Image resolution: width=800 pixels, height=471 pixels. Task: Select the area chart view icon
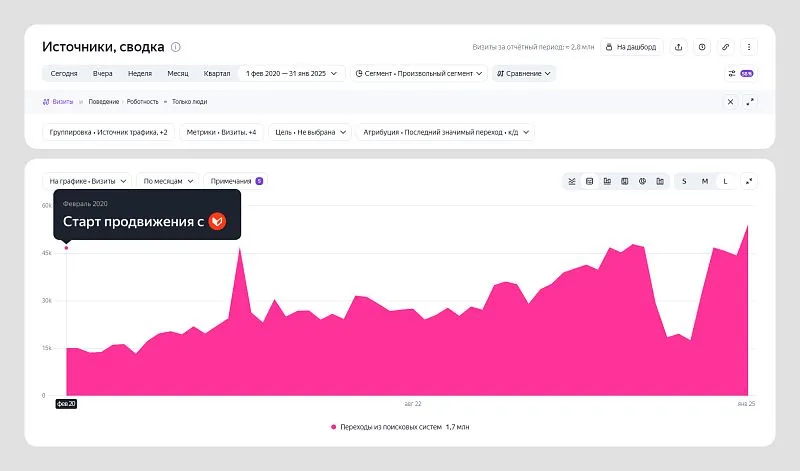[x=589, y=181]
